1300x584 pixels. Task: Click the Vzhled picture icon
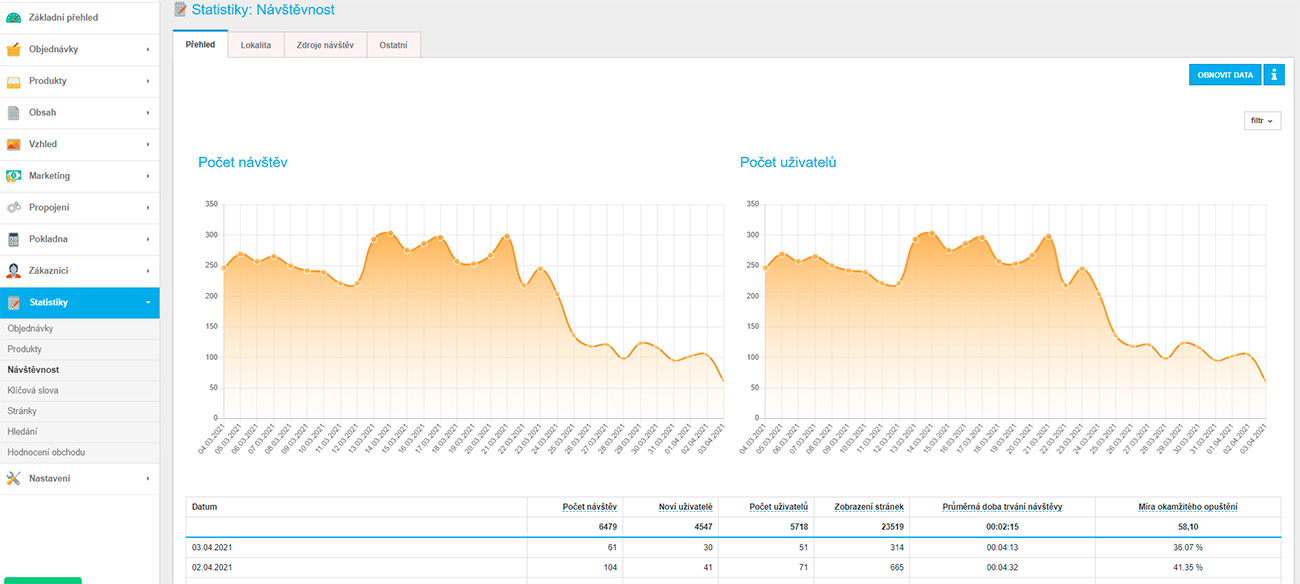click(13, 144)
